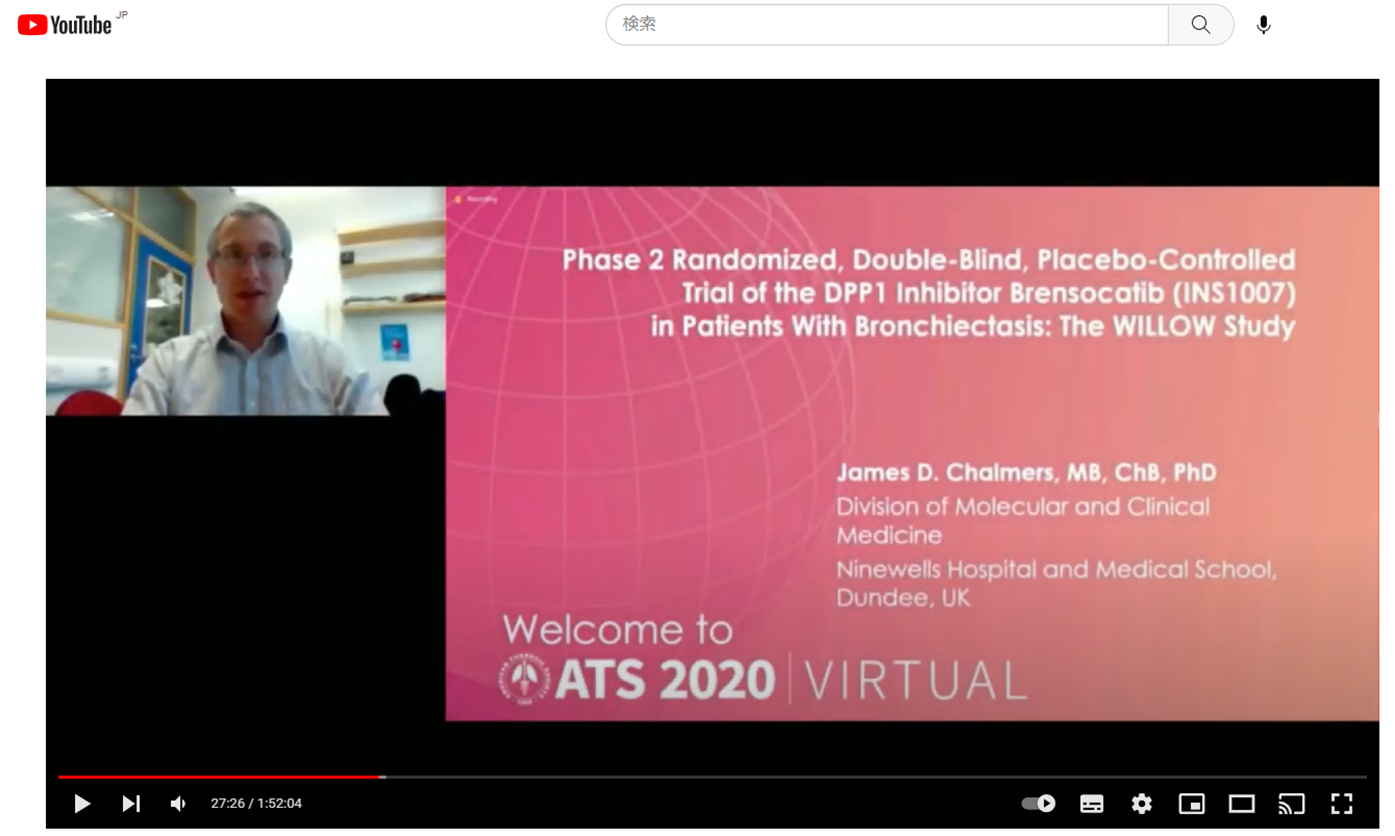
Task: Switch to miniplayer mode
Action: coord(1192,804)
